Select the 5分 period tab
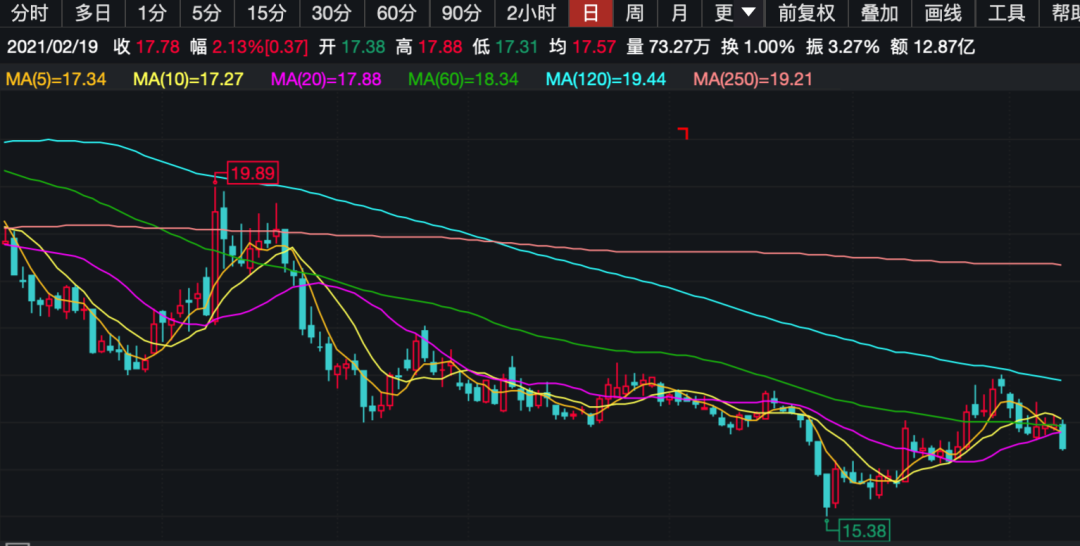Screen dimensions: 1080x546 [207, 13]
